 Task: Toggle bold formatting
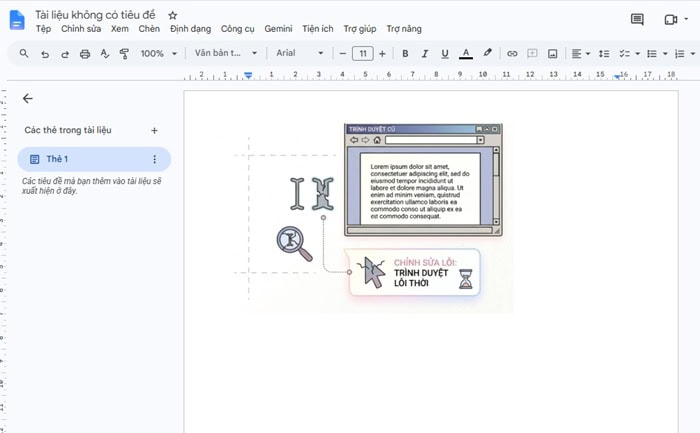click(x=405, y=54)
